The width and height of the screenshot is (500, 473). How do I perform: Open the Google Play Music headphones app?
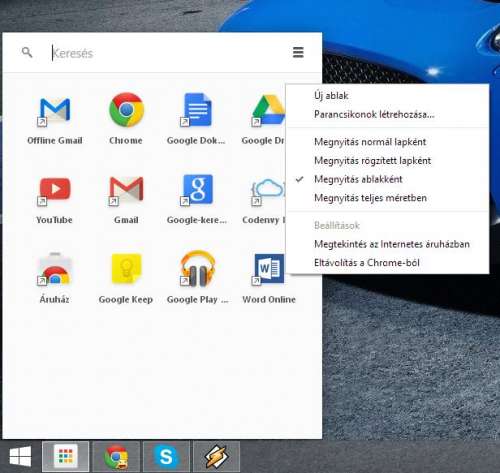click(197, 269)
